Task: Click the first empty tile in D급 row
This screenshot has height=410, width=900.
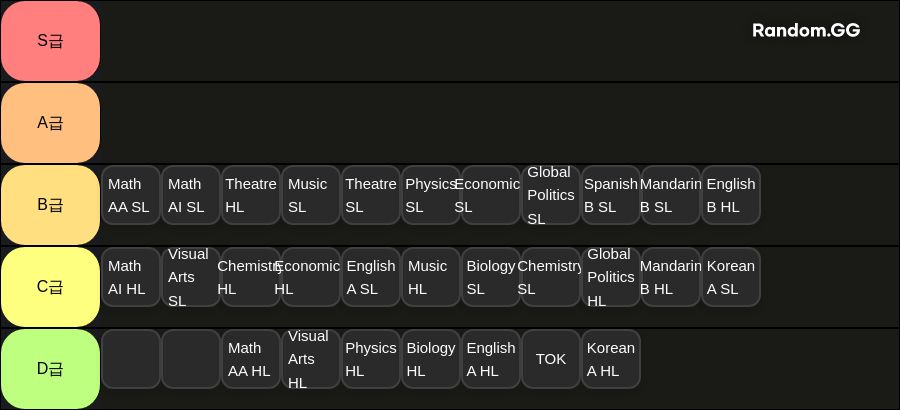Action: point(131,359)
